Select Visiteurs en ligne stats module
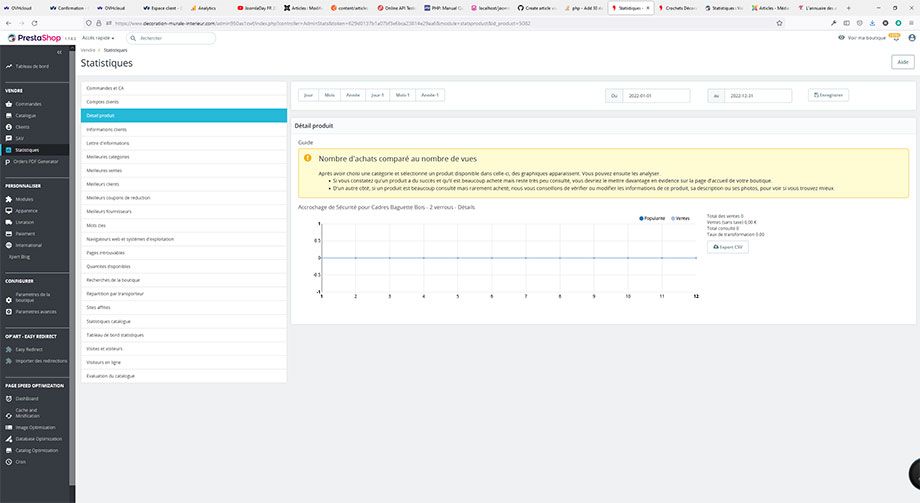The height and width of the screenshot is (503, 920). coord(184,362)
